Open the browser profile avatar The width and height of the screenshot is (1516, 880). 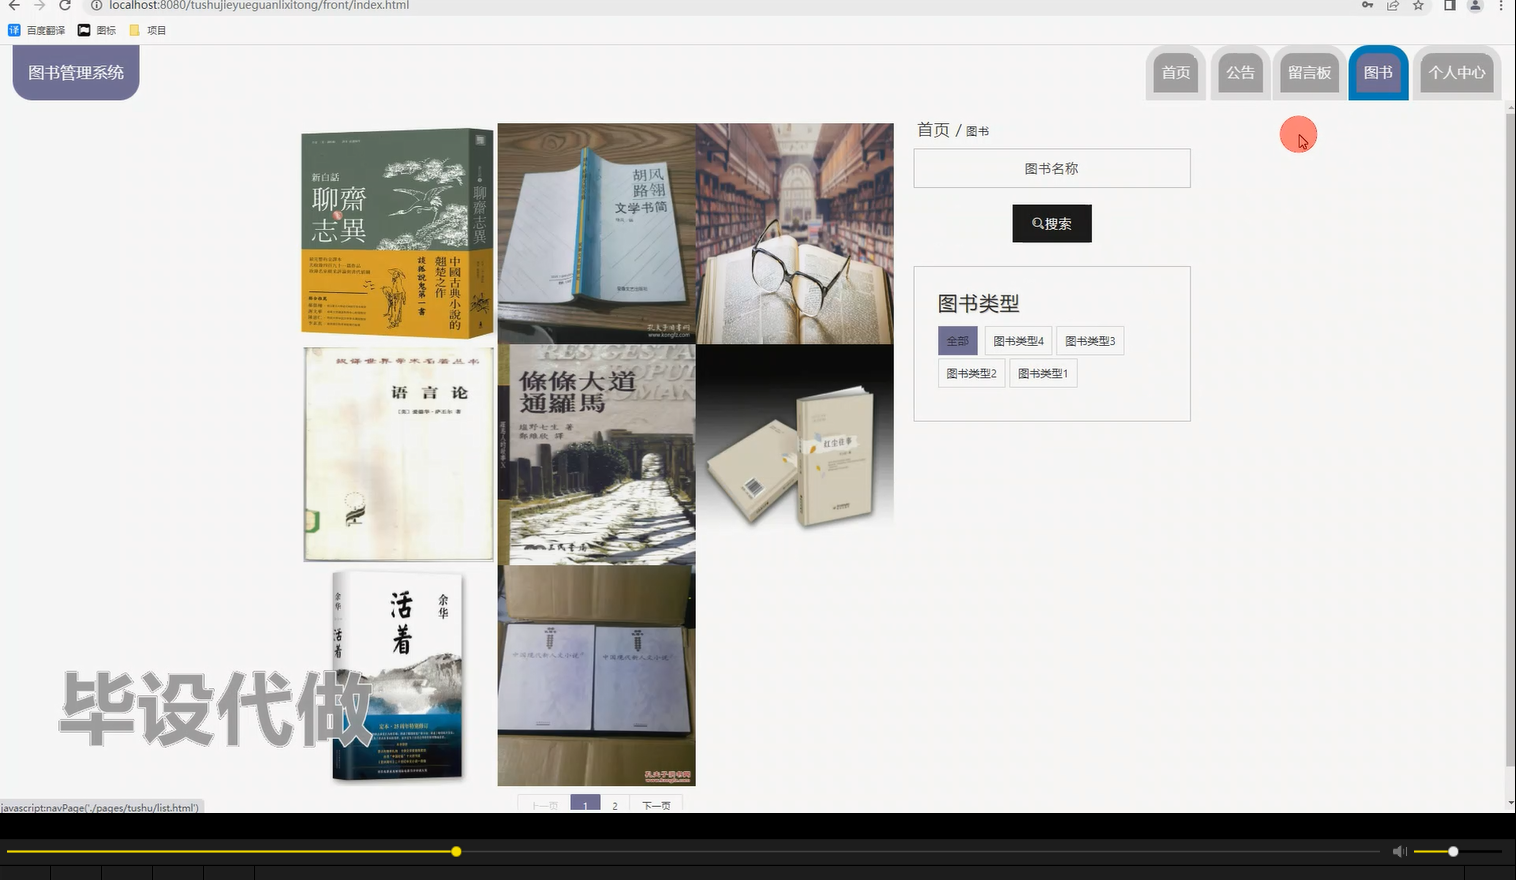point(1475,5)
